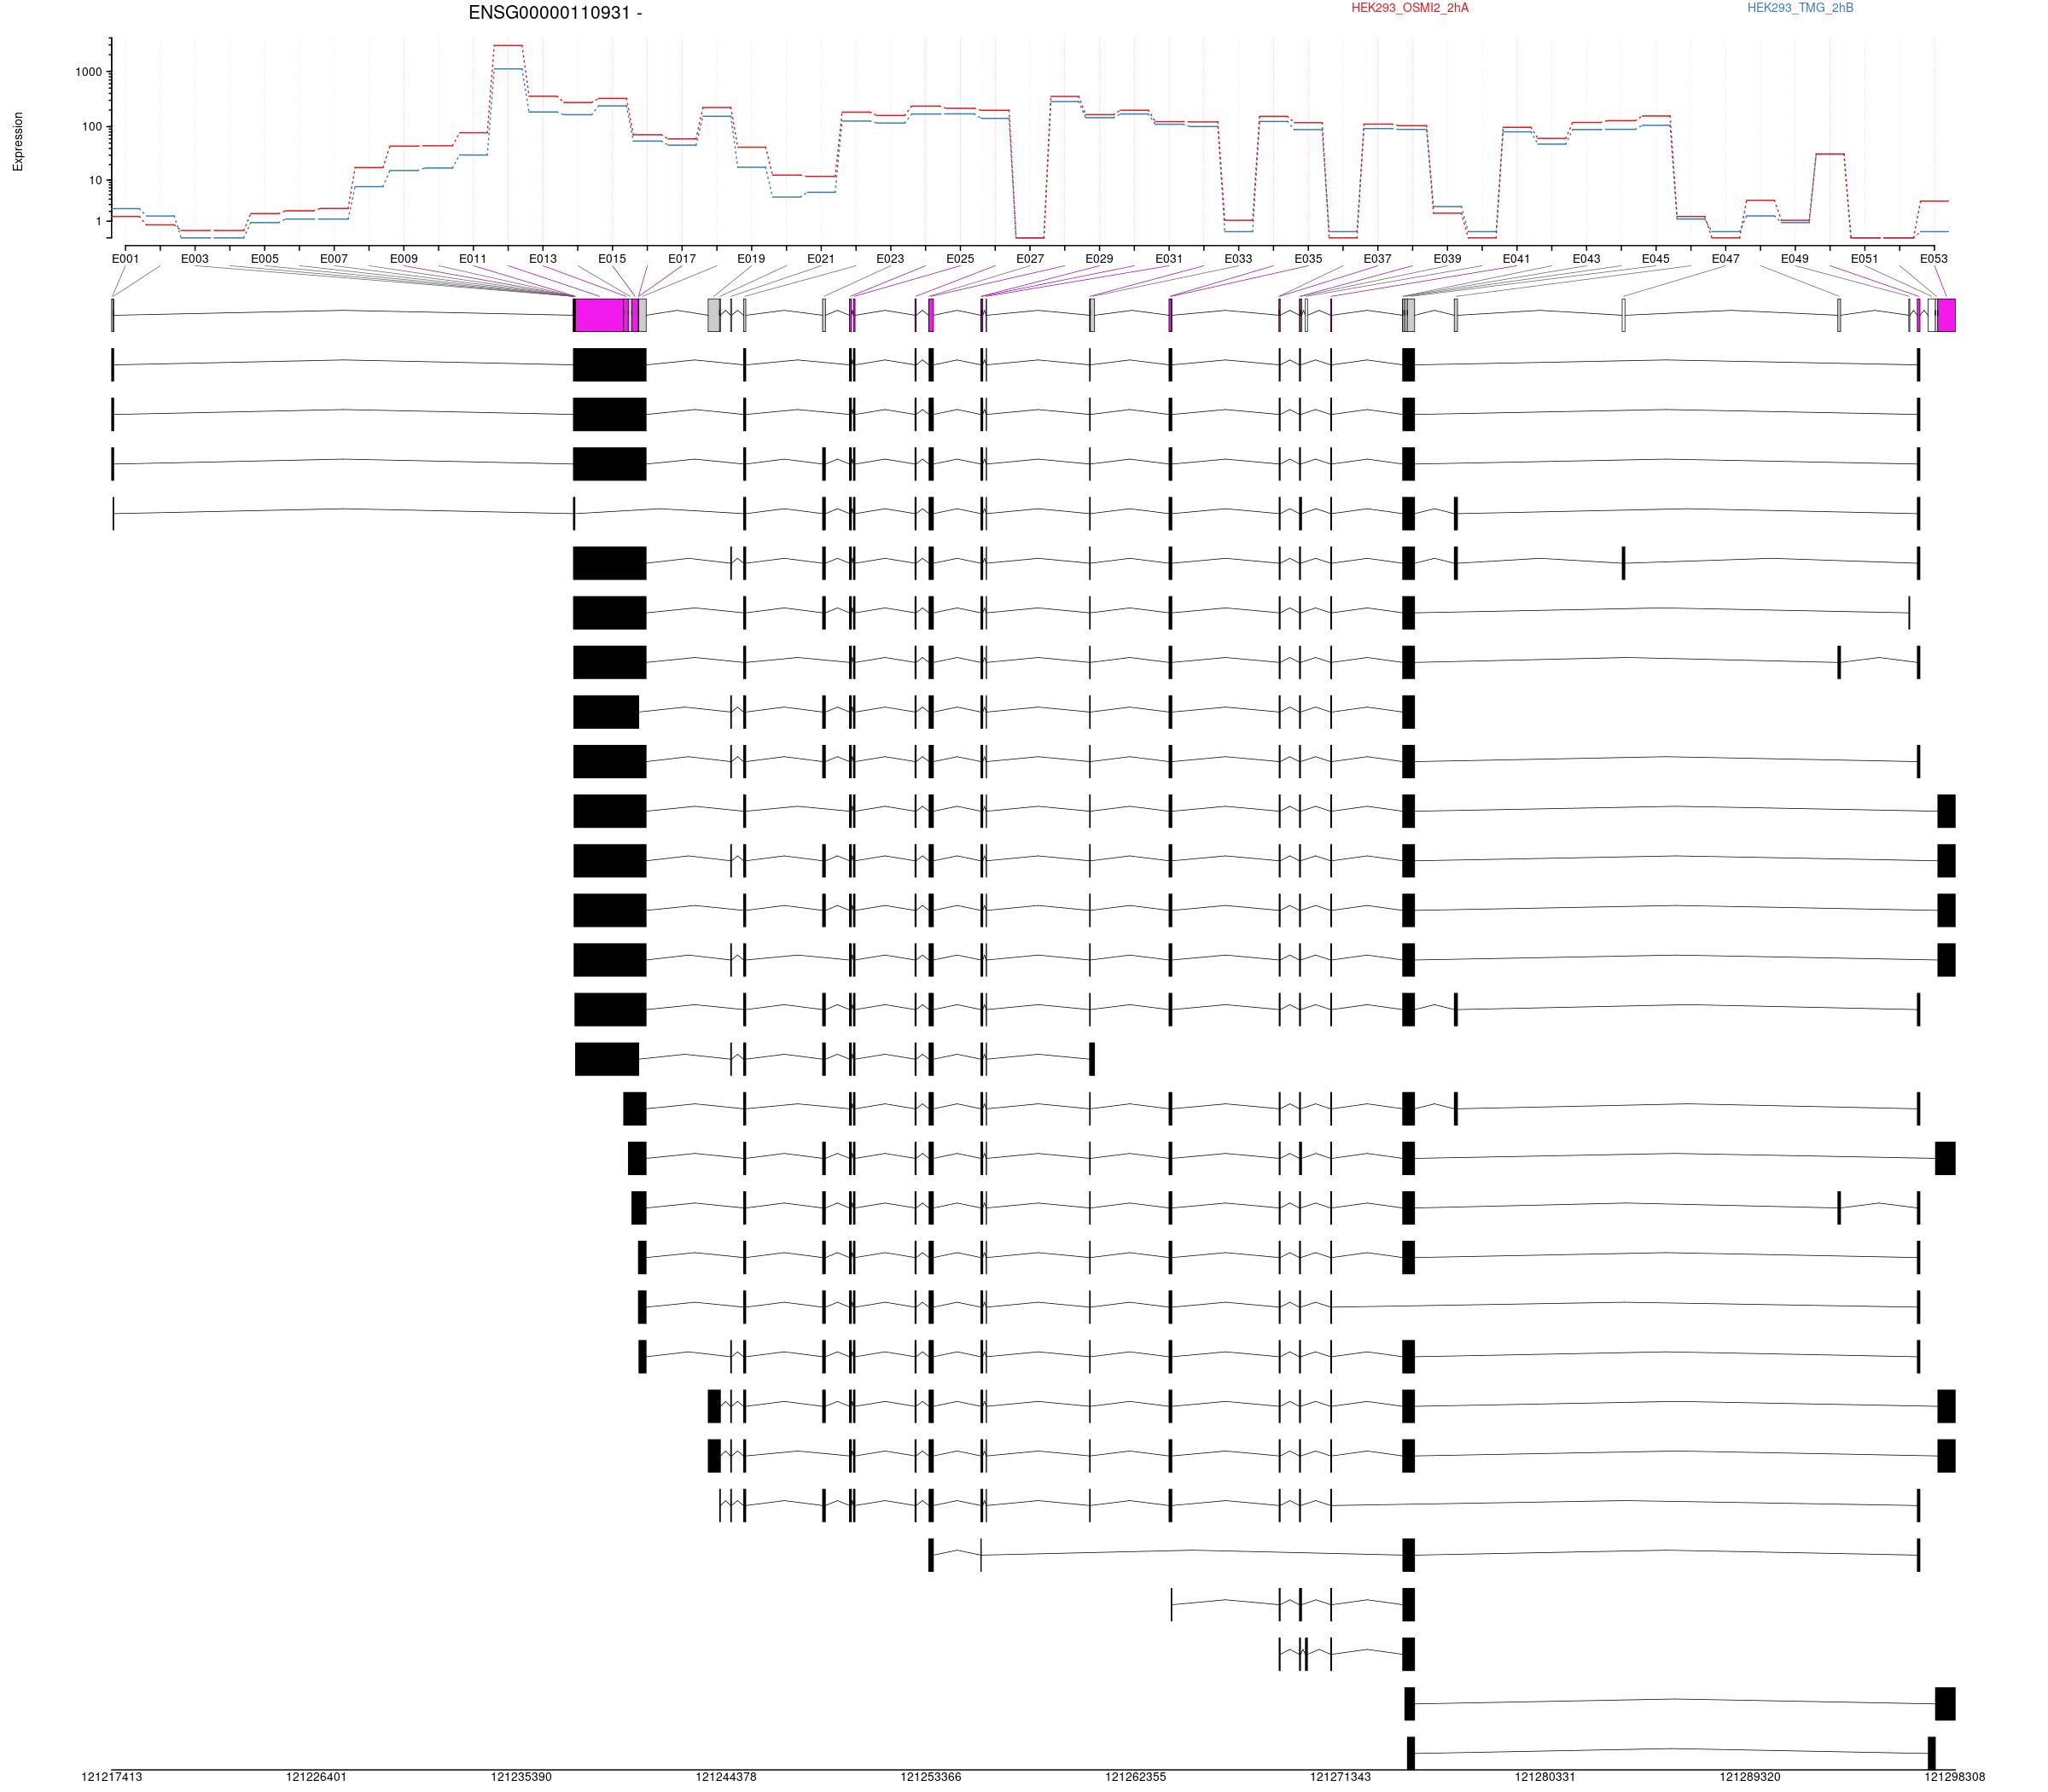Select exon label E003
This screenshot has width=2048, height=1792.
tap(195, 259)
